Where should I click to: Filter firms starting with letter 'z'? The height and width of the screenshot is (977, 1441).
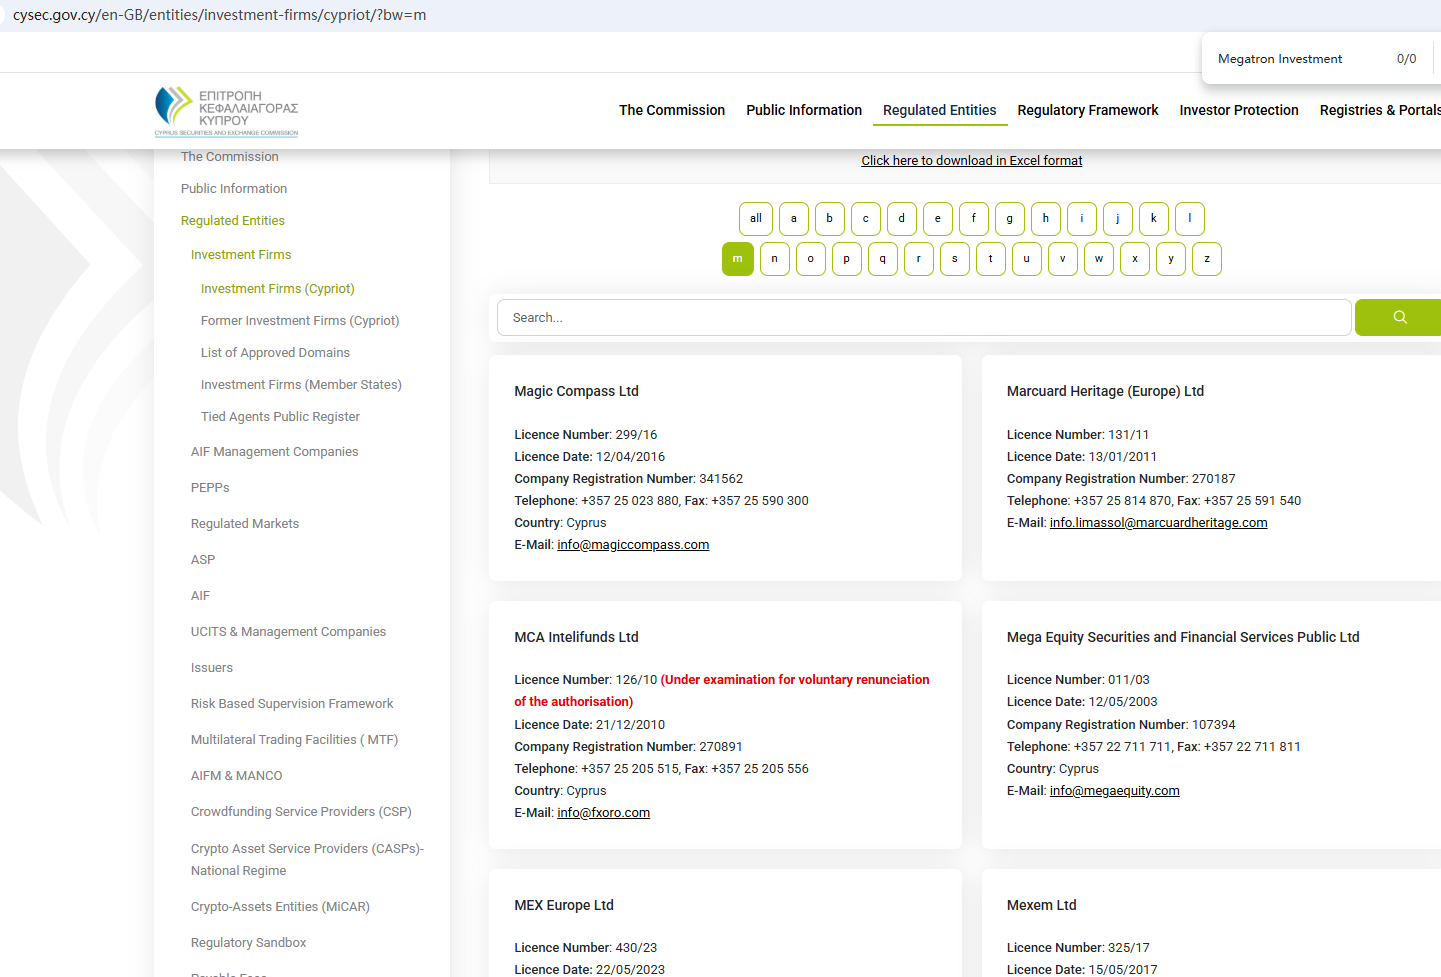[1206, 259]
